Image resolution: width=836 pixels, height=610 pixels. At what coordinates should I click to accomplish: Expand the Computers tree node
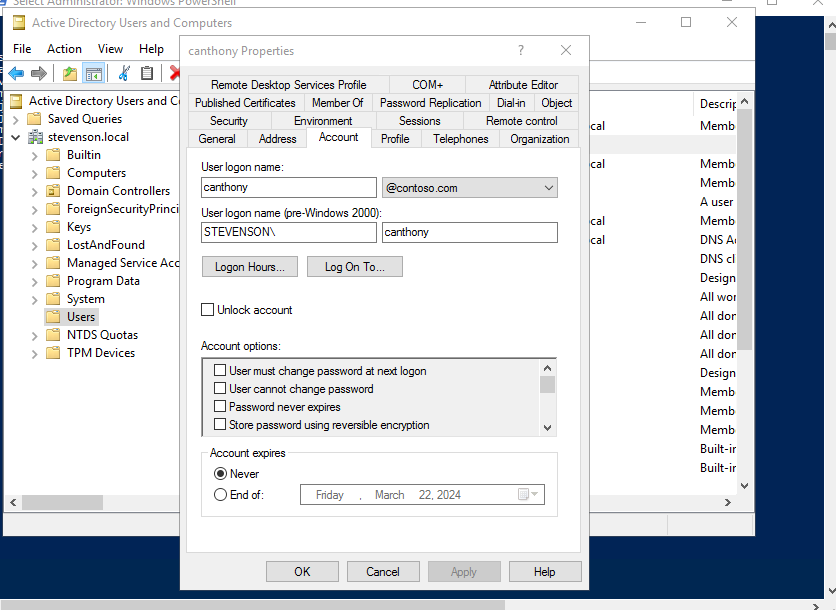click(x=35, y=173)
